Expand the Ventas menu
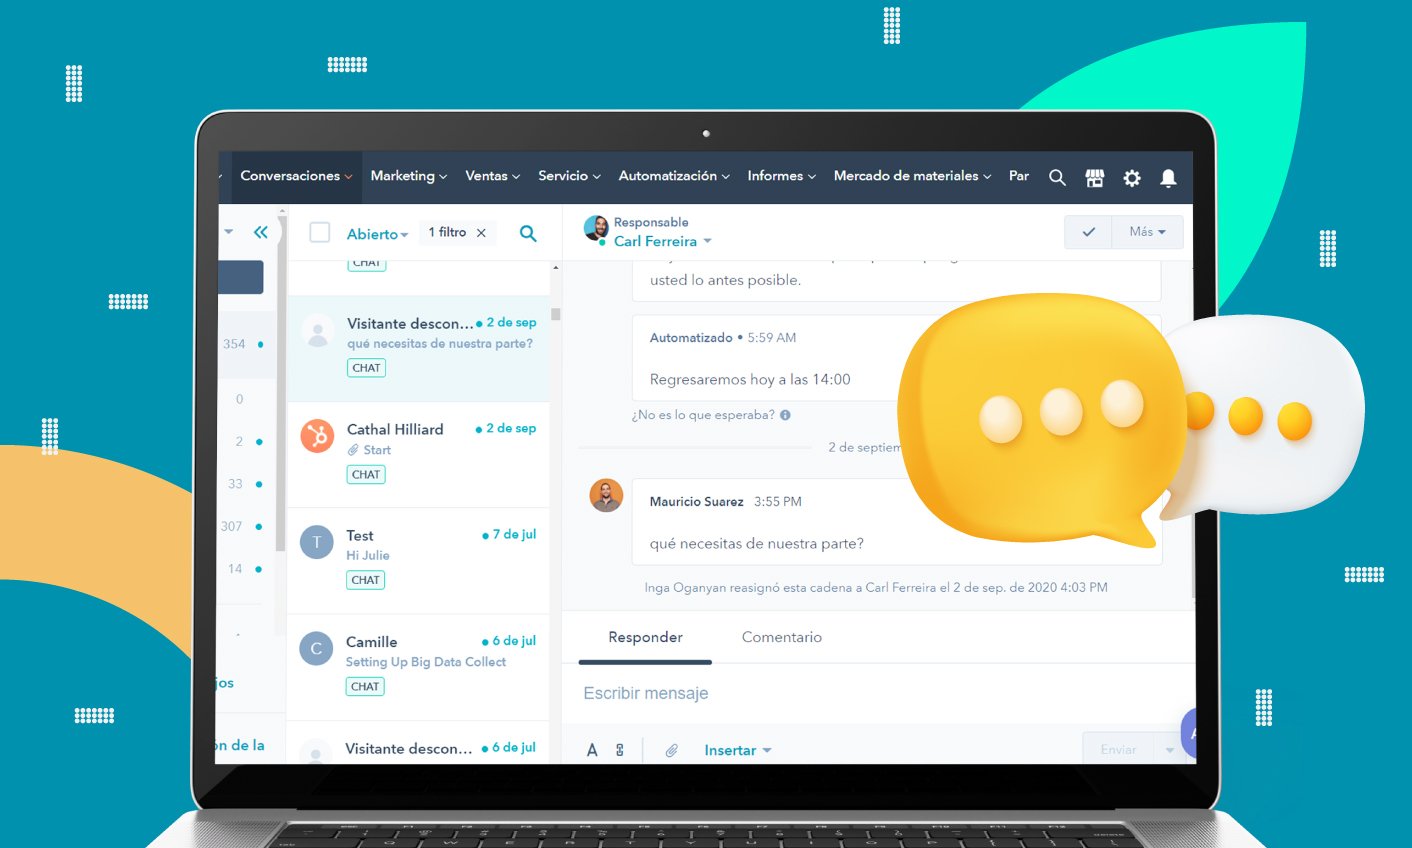Screen dimensions: 1412x848 tap(492, 176)
